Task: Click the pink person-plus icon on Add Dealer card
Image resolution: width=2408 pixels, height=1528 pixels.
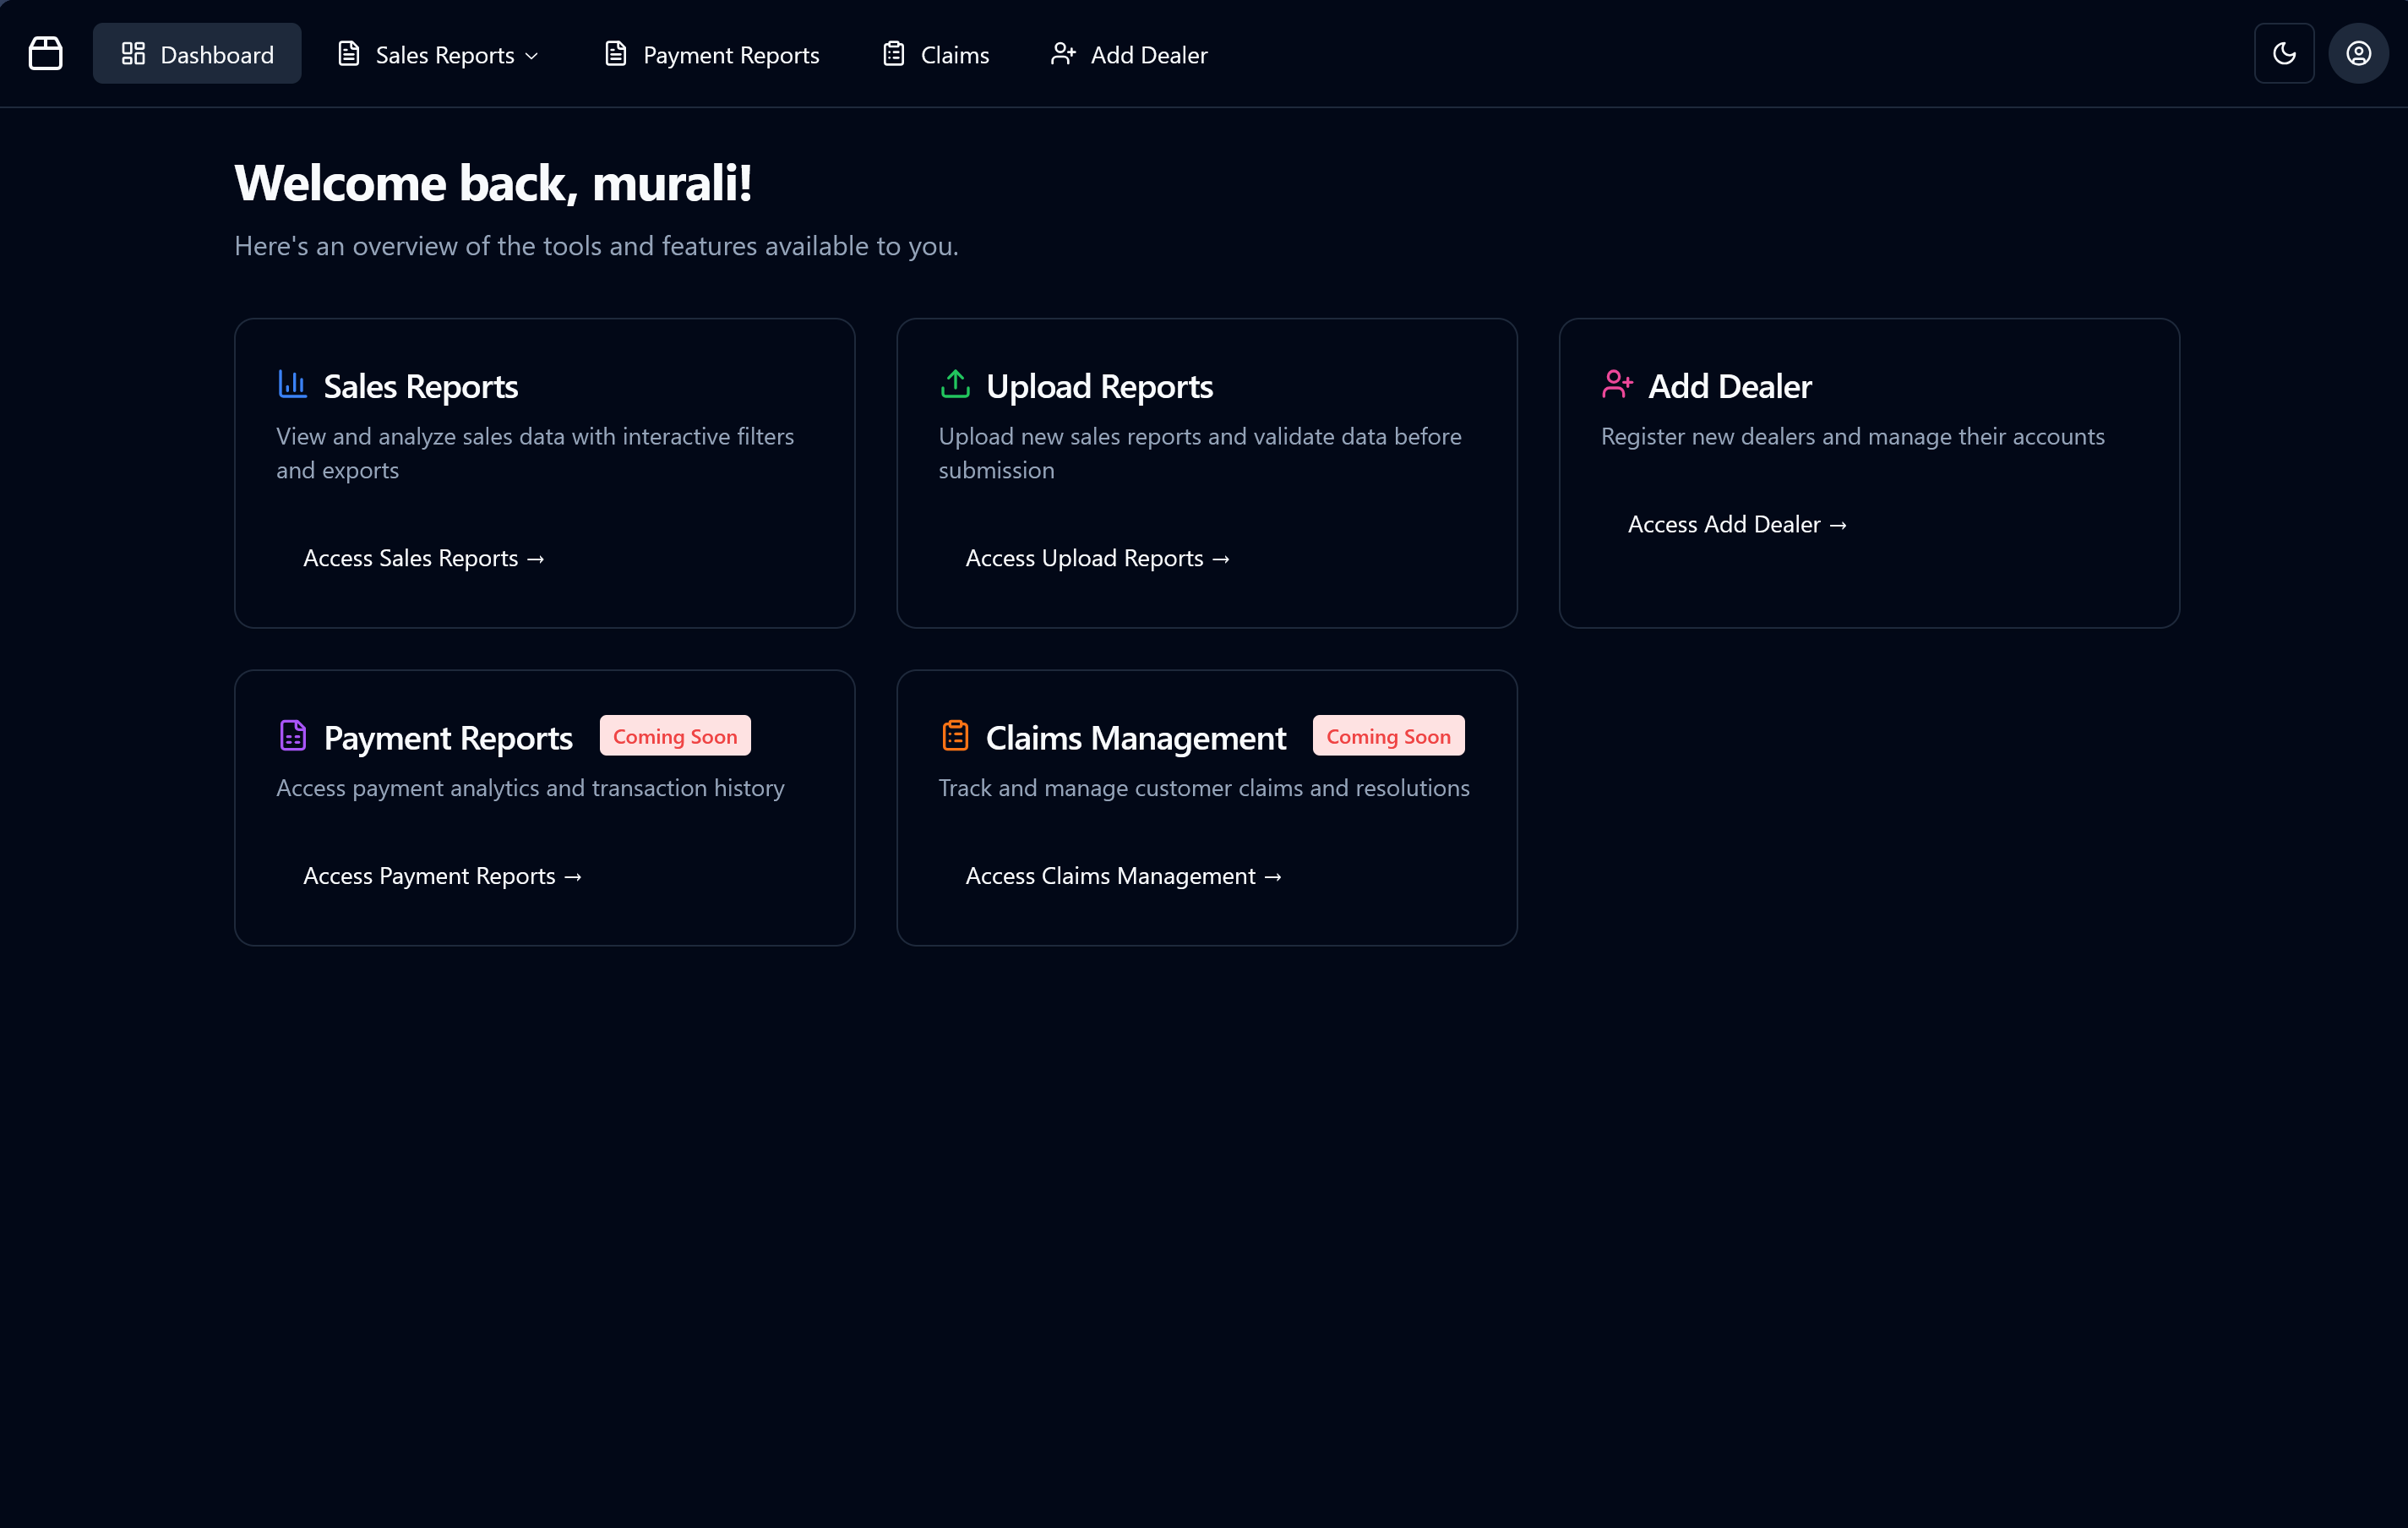Action: (1618, 384)
